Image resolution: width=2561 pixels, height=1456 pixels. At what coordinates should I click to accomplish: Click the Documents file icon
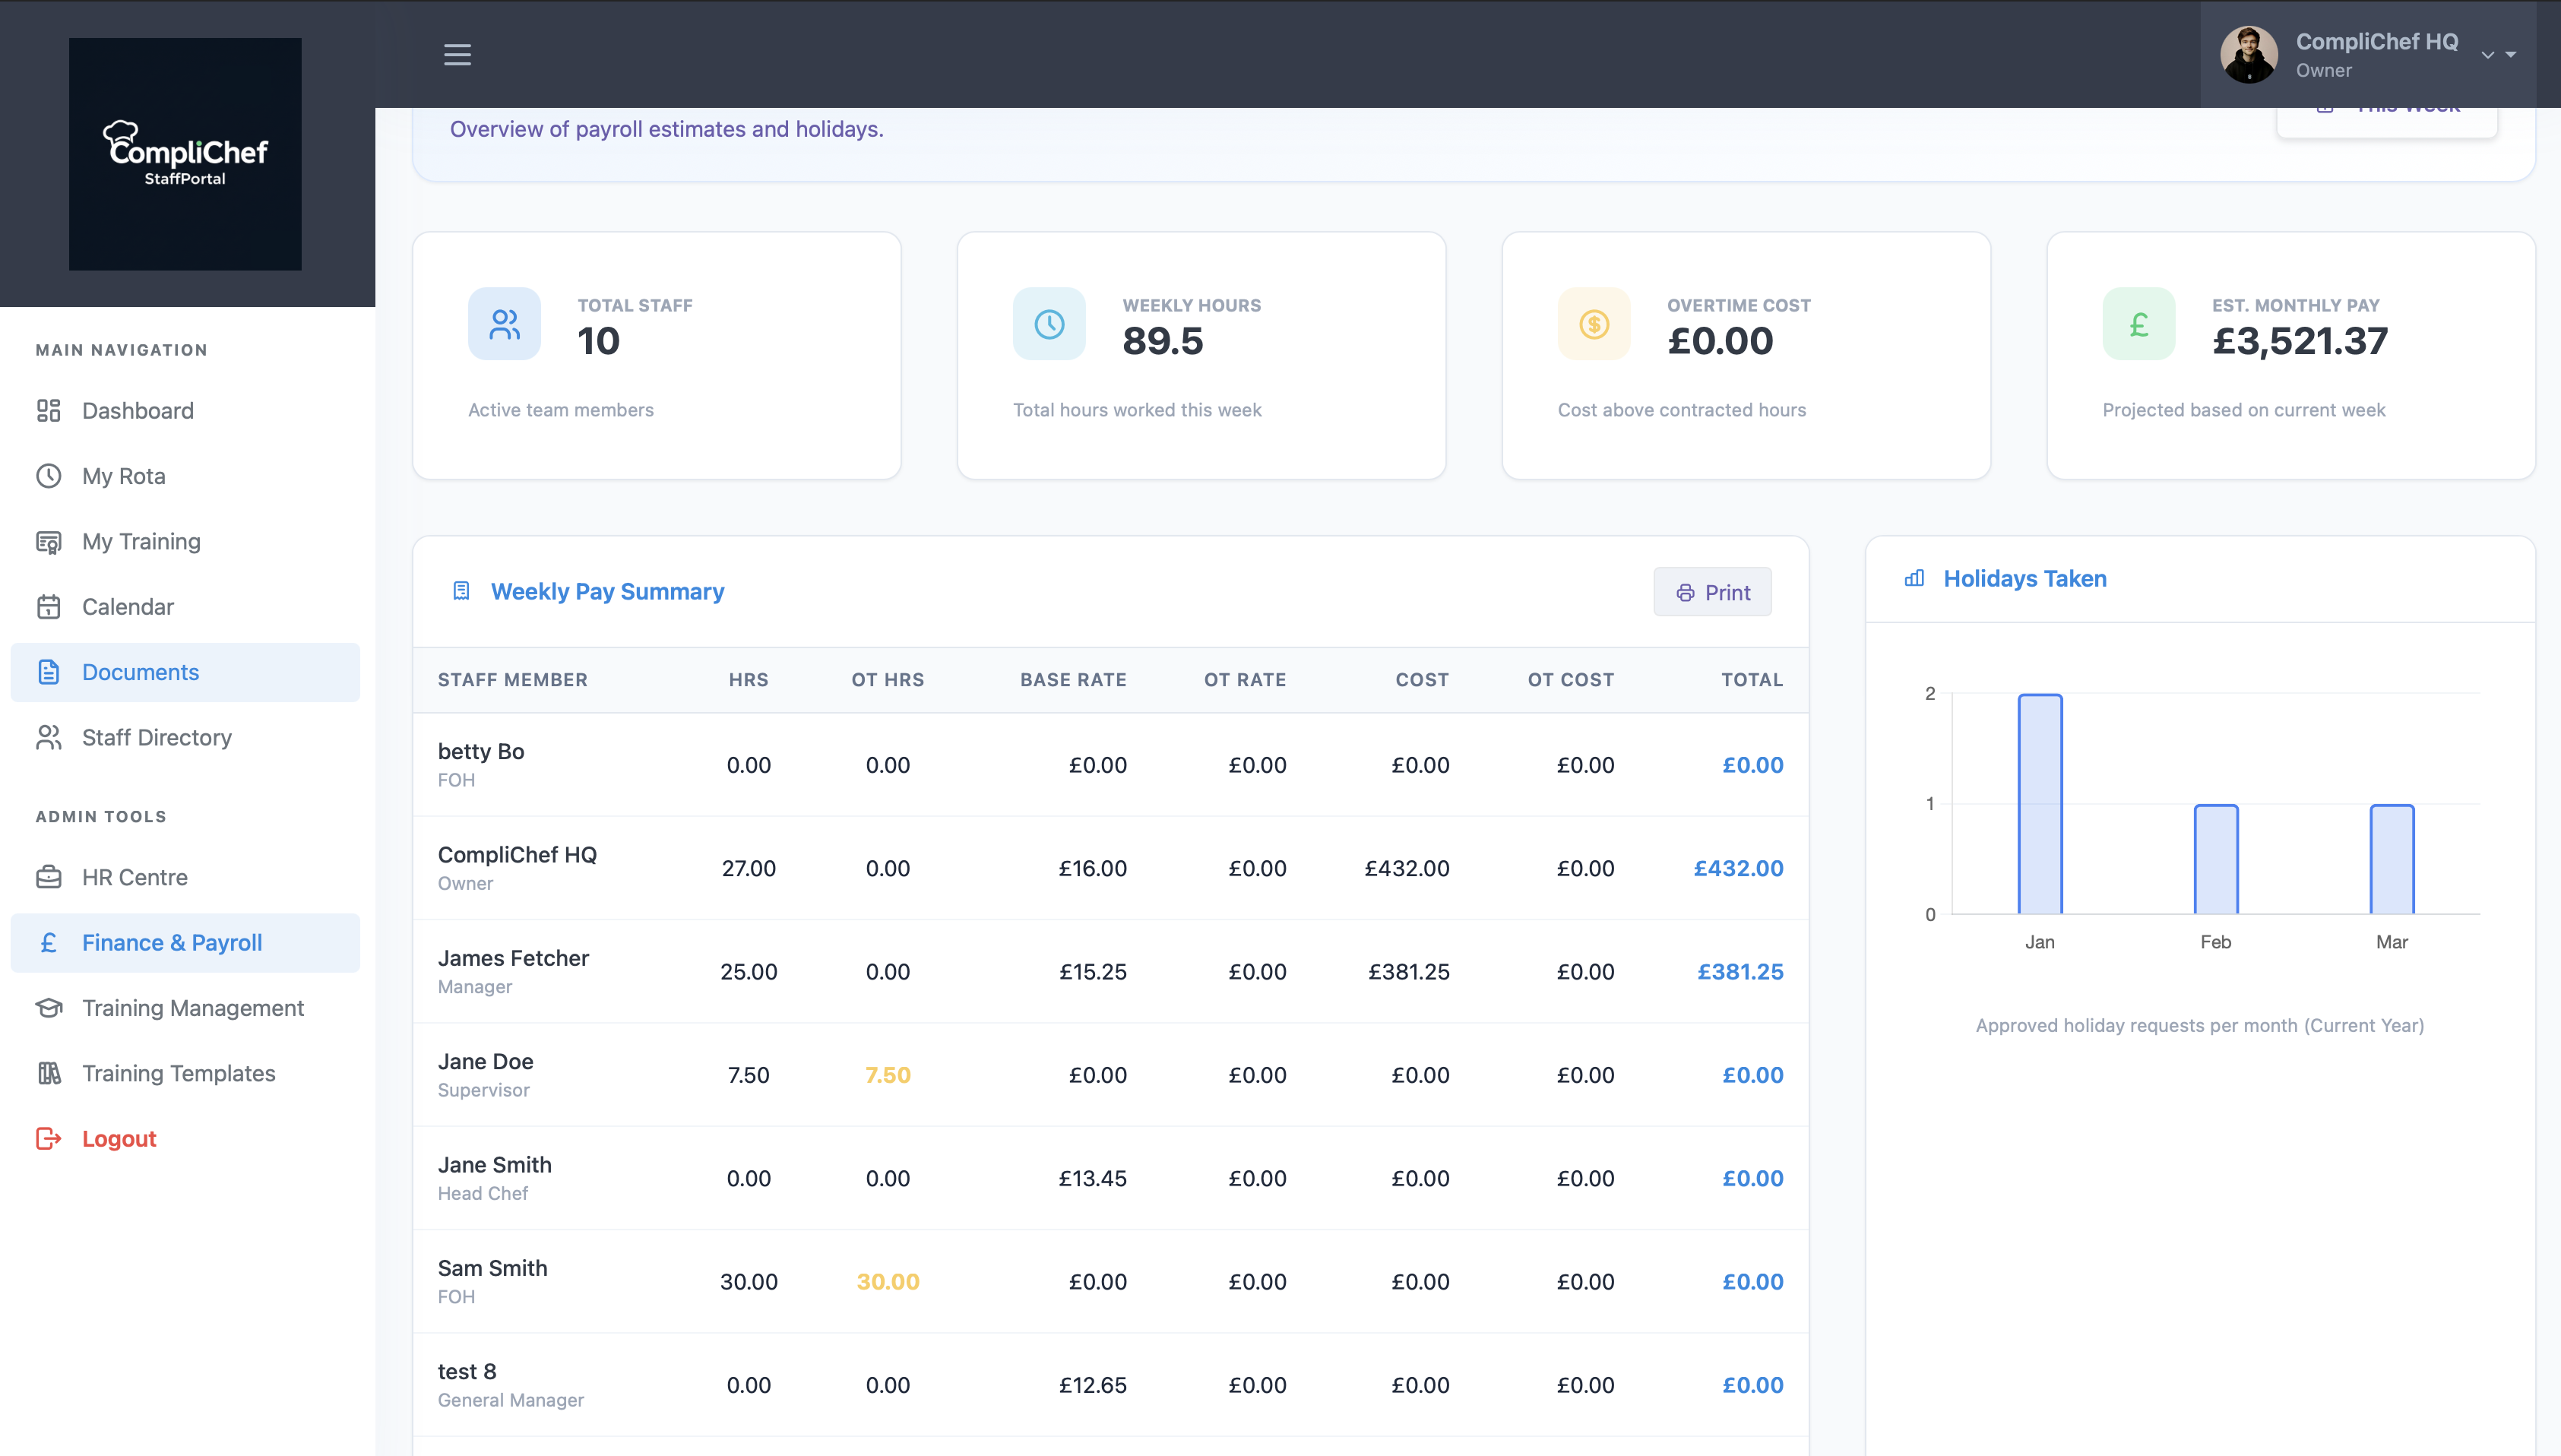[x=49, y=672]
